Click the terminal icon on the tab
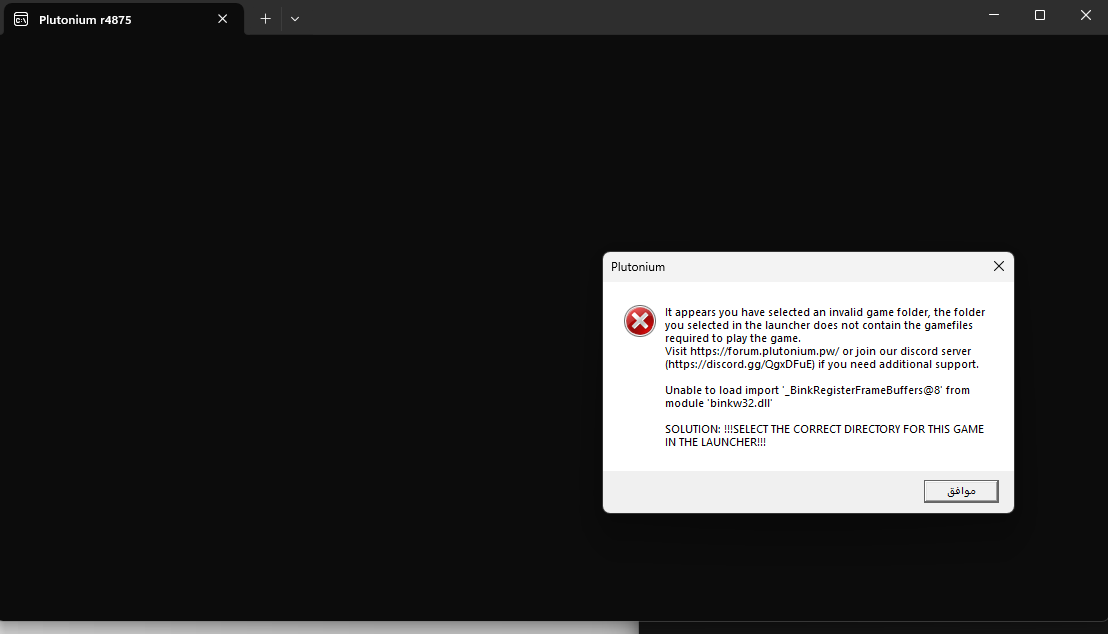This screenshot has height=634, width=1108. 21,19
